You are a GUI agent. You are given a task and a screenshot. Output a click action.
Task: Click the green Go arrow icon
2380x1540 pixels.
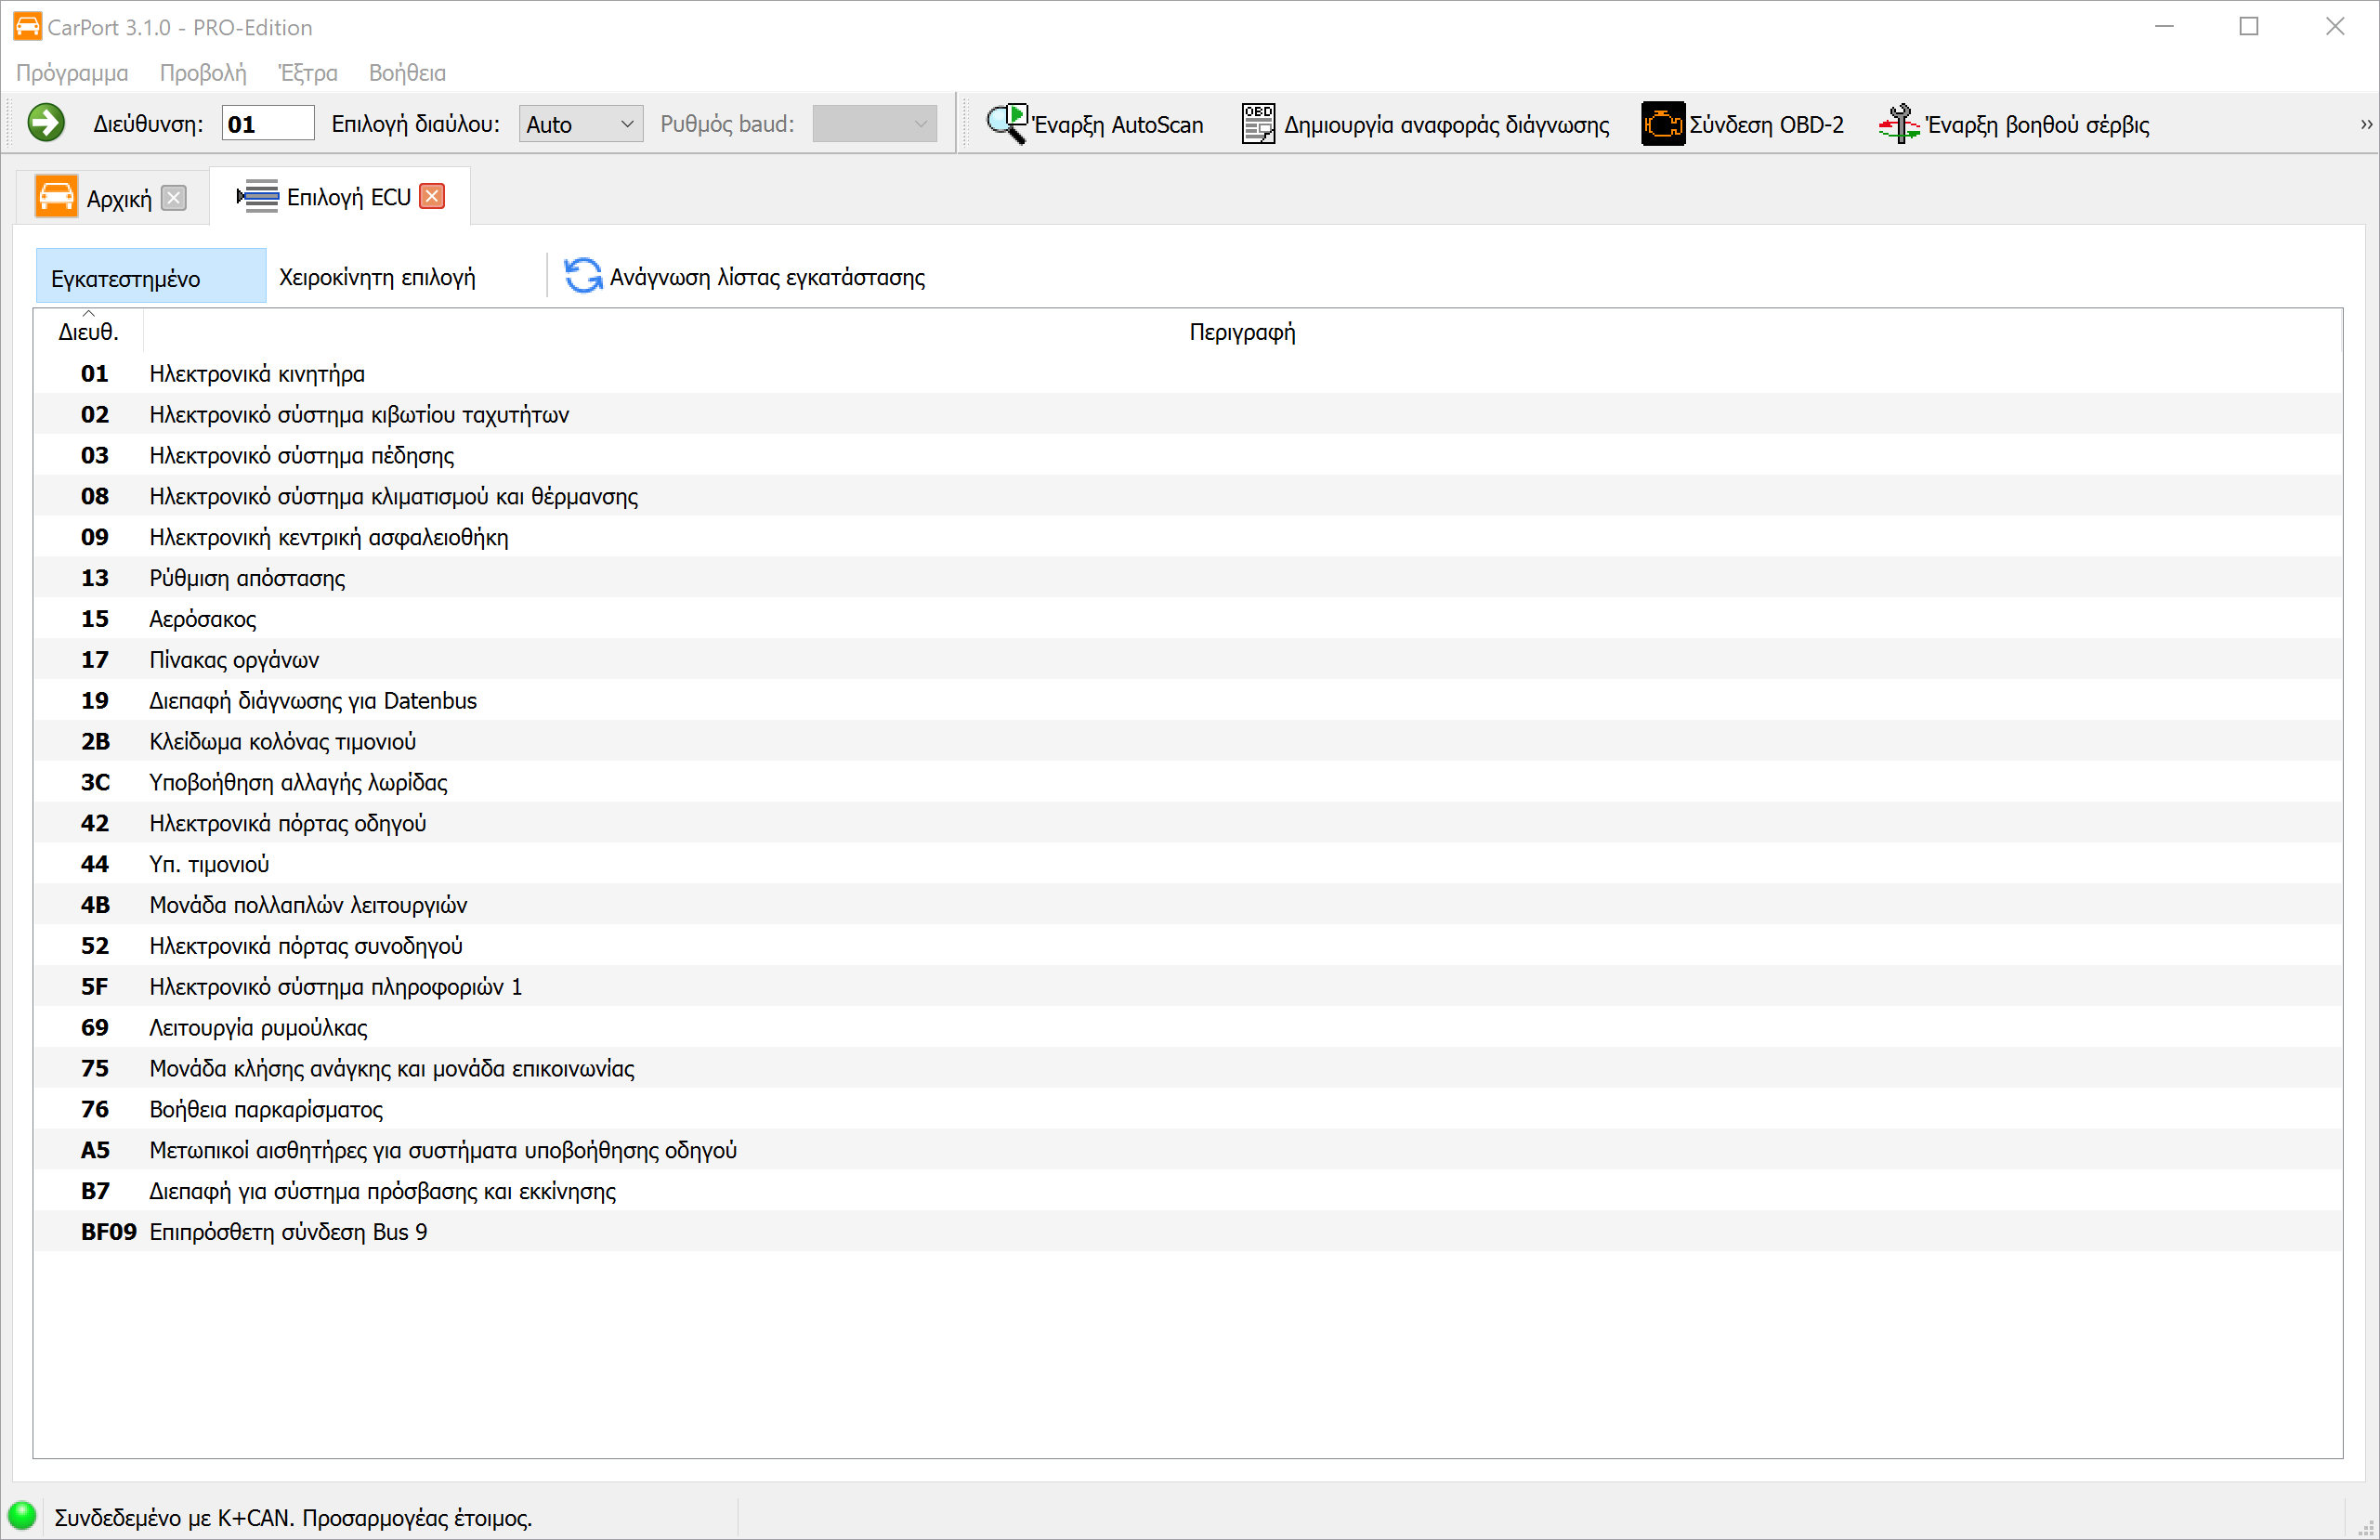pyautogui.click(x=46, y=124)
